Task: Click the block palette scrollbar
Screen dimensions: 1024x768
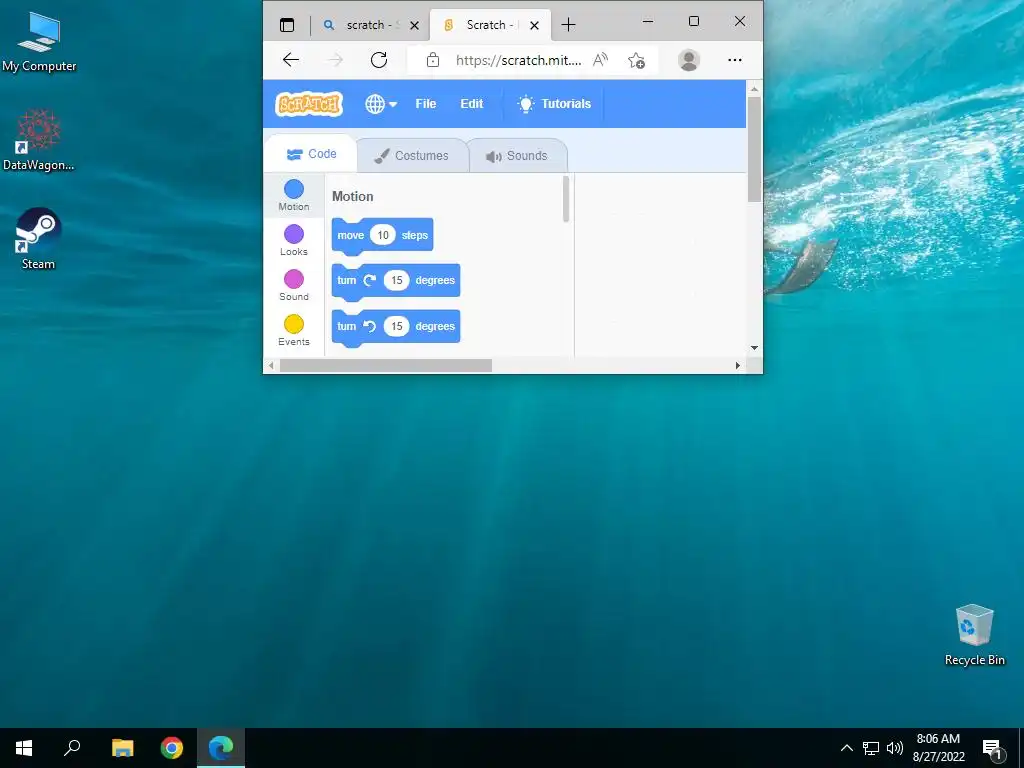Action: [566, 199]
